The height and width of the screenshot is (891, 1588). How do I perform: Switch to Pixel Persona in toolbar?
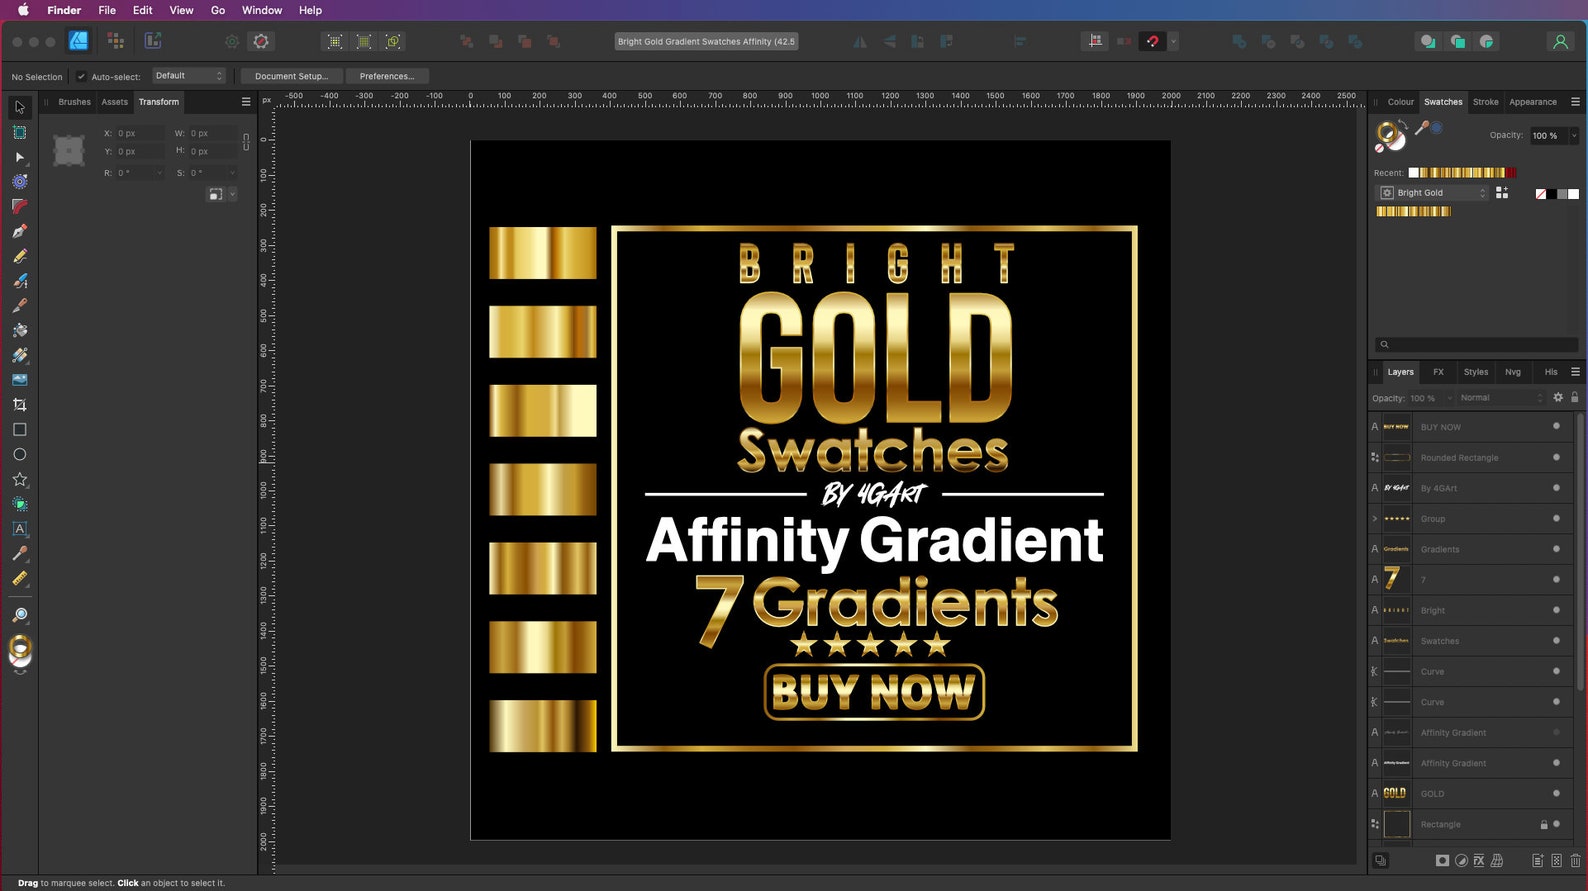click(116, 41)
